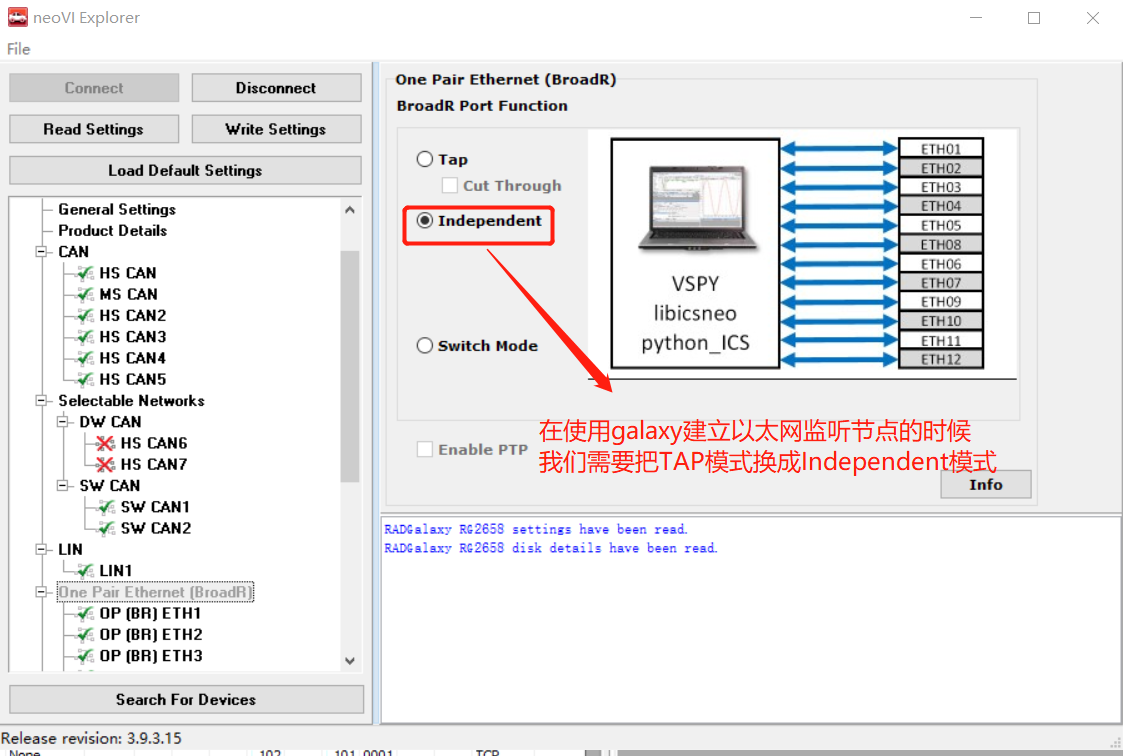Viewport: 1123px width, 756px height.
Task: Select the MS CAN tree item
Action: [x=129, y=294]
